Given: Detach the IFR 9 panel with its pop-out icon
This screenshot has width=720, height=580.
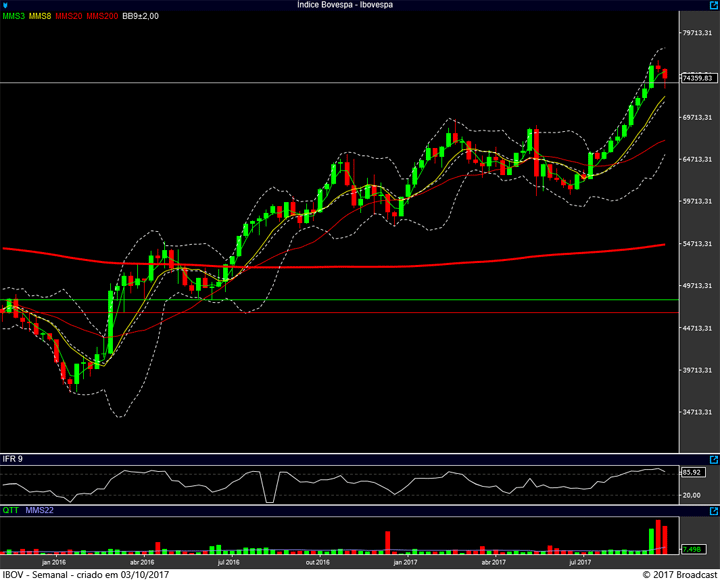Looking at the screenshot, I should click(x=712, y=459).
